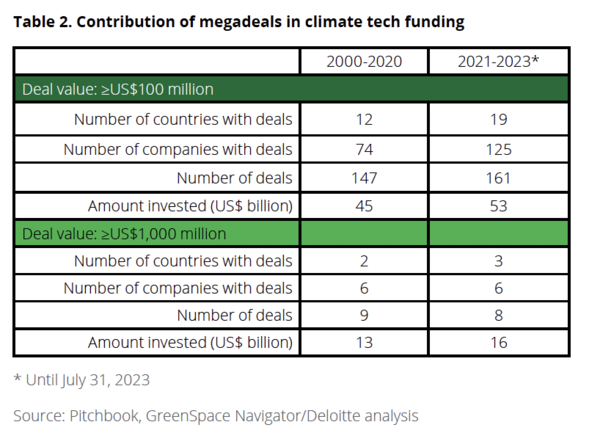This screenshot has width=600, height=433.
Task: Click the "Until July 31, 2023" footnote
Action: coord(83,379)
